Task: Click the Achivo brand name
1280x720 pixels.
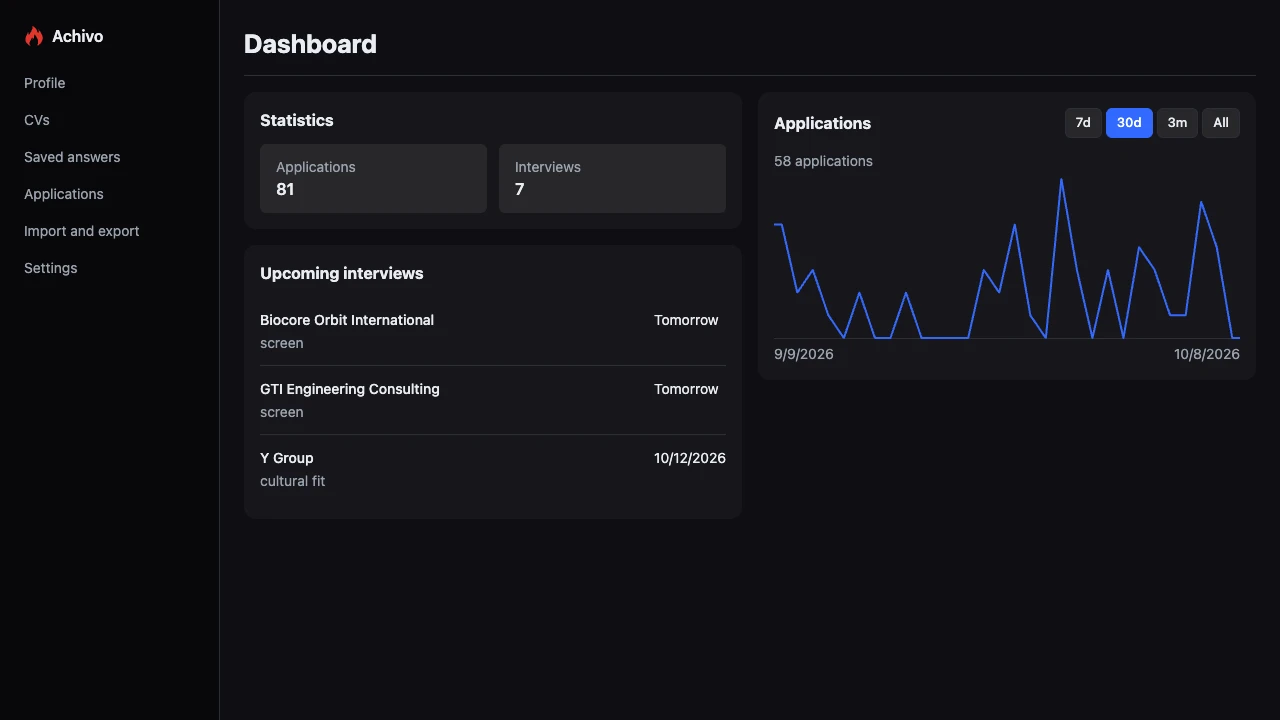Action: pyautogui.click(x=78, y=37)
